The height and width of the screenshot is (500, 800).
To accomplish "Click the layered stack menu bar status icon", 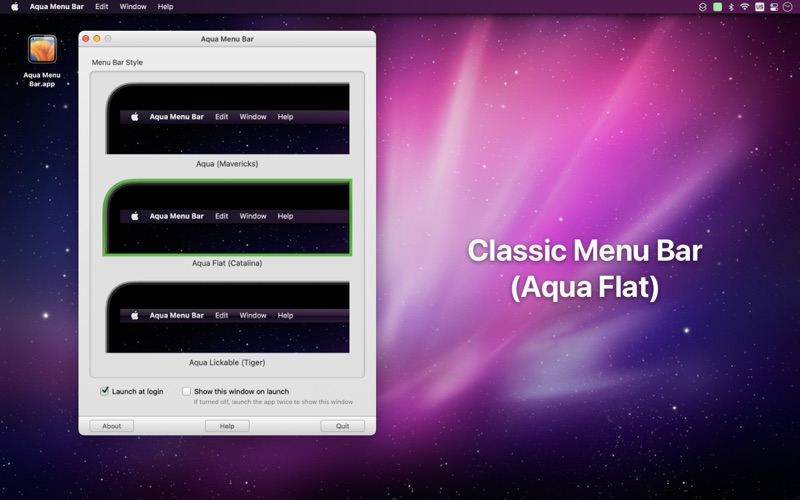I will point(703,7).
